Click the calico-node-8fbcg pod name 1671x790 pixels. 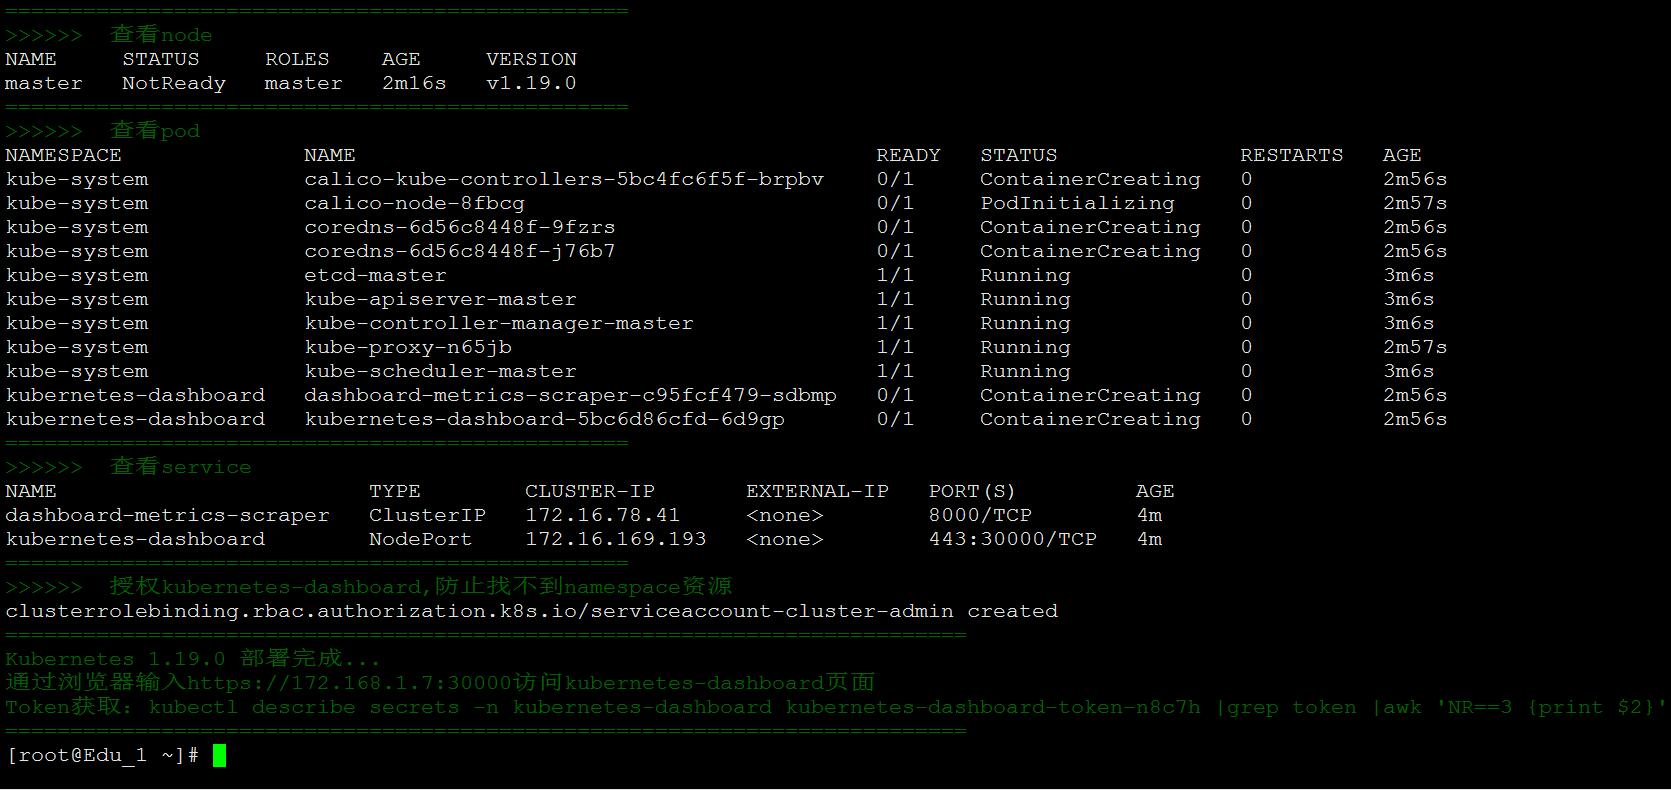click(x=414, y=203)
